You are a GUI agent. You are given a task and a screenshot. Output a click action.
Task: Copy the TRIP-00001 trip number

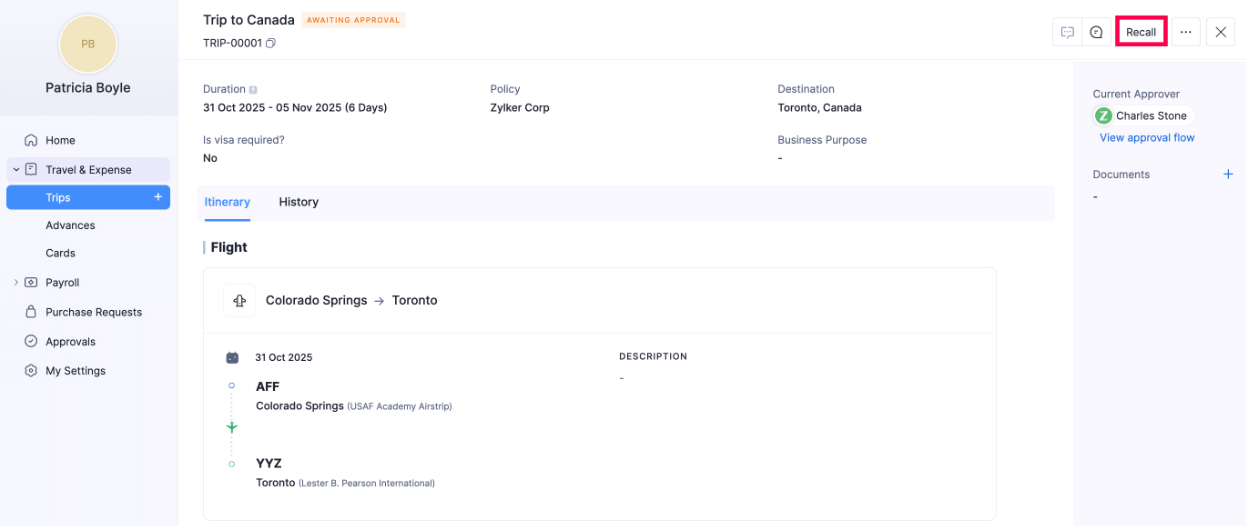pos(271,43)
